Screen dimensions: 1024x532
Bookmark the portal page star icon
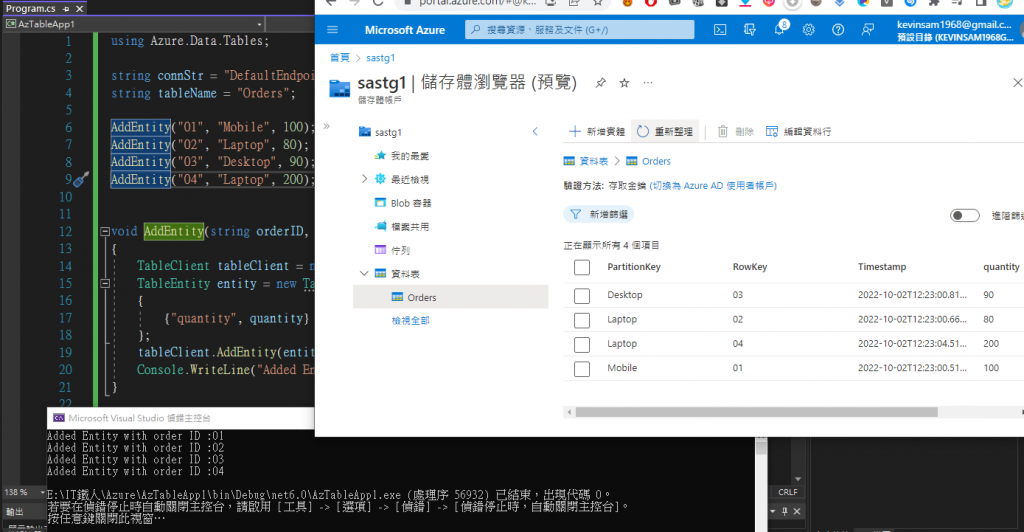pos(598,3)
